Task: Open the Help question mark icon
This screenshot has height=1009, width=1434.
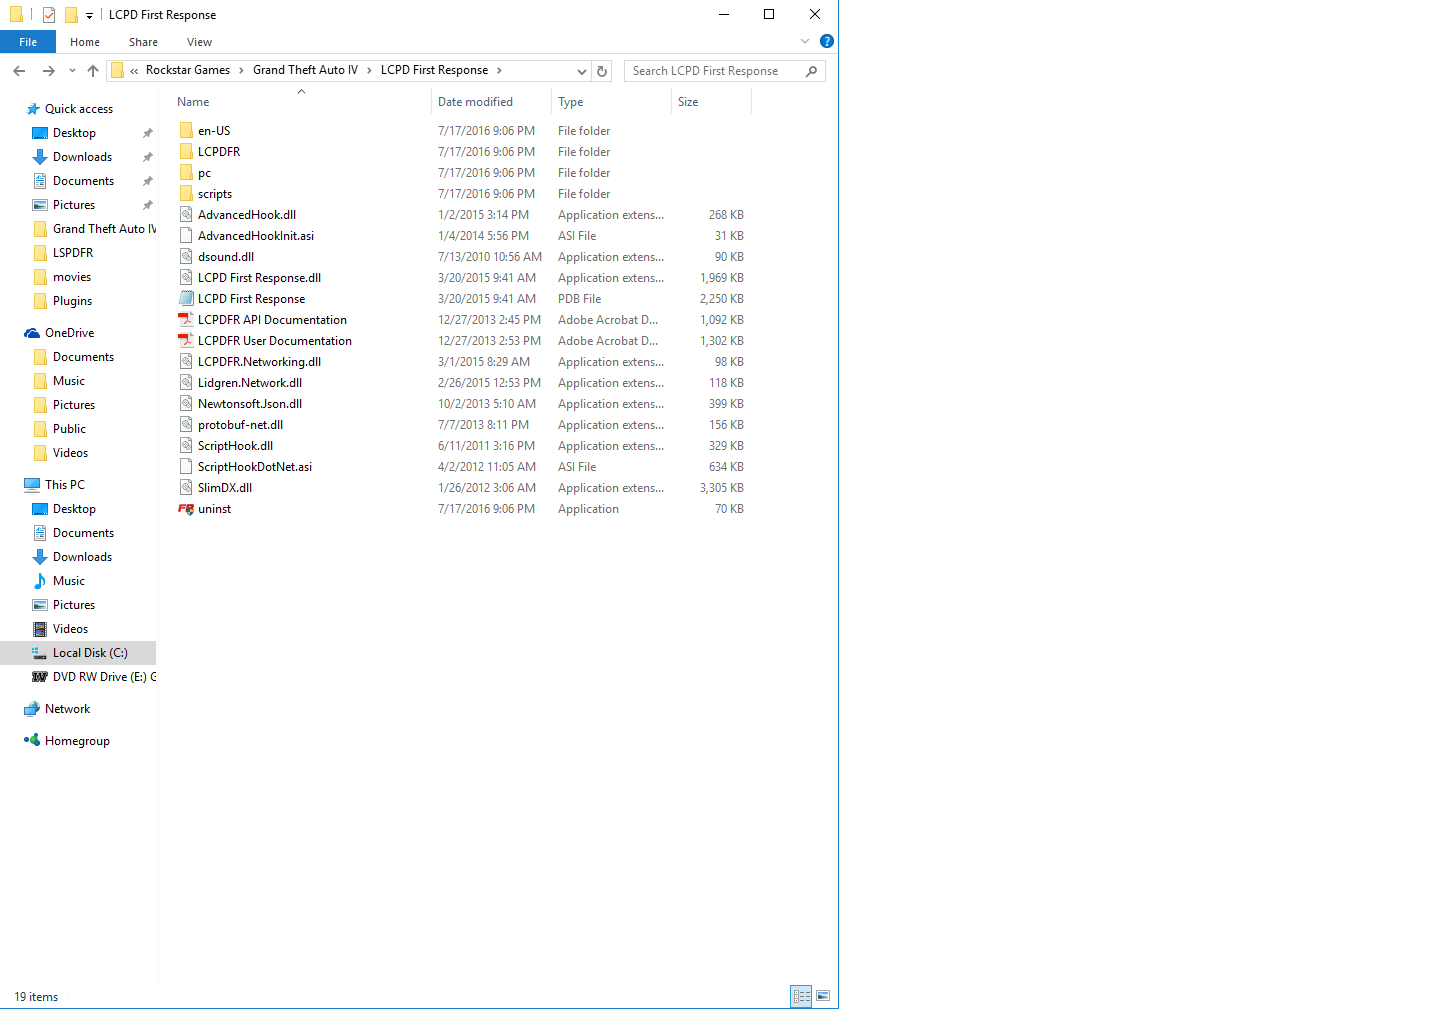Action: 827,41
